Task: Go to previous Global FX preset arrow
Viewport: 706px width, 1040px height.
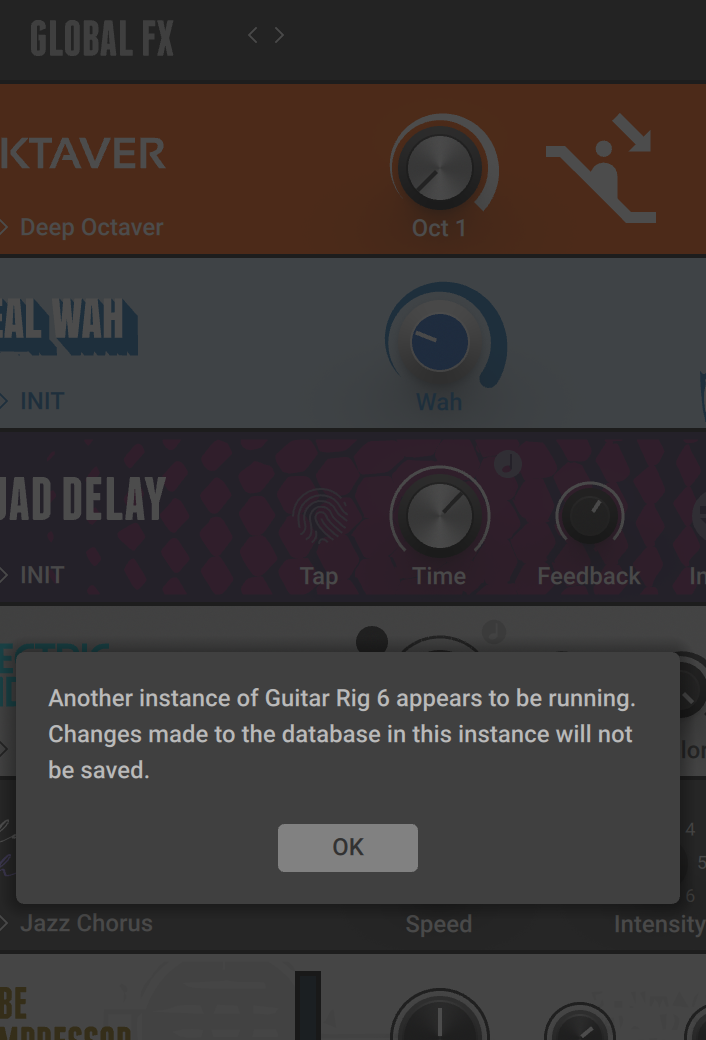Action: click(x=252, y=35)
